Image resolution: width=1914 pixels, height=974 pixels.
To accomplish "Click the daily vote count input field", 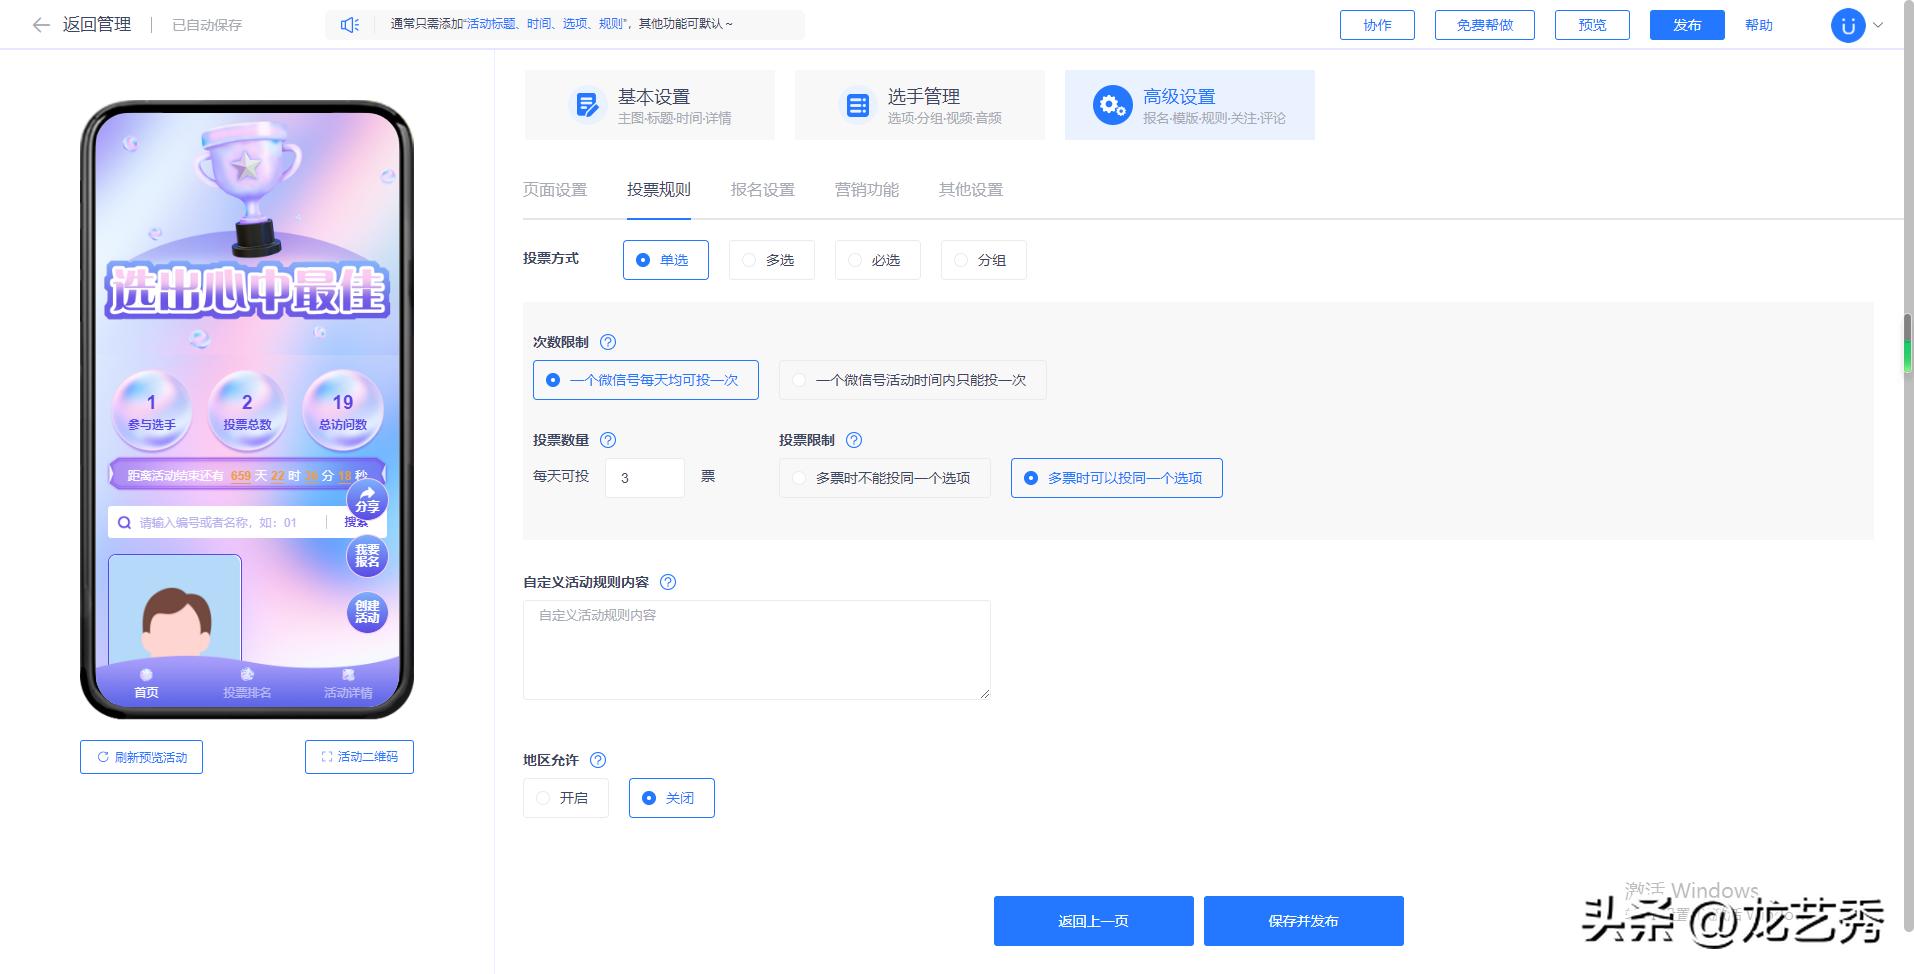I will tap(644, 477).
